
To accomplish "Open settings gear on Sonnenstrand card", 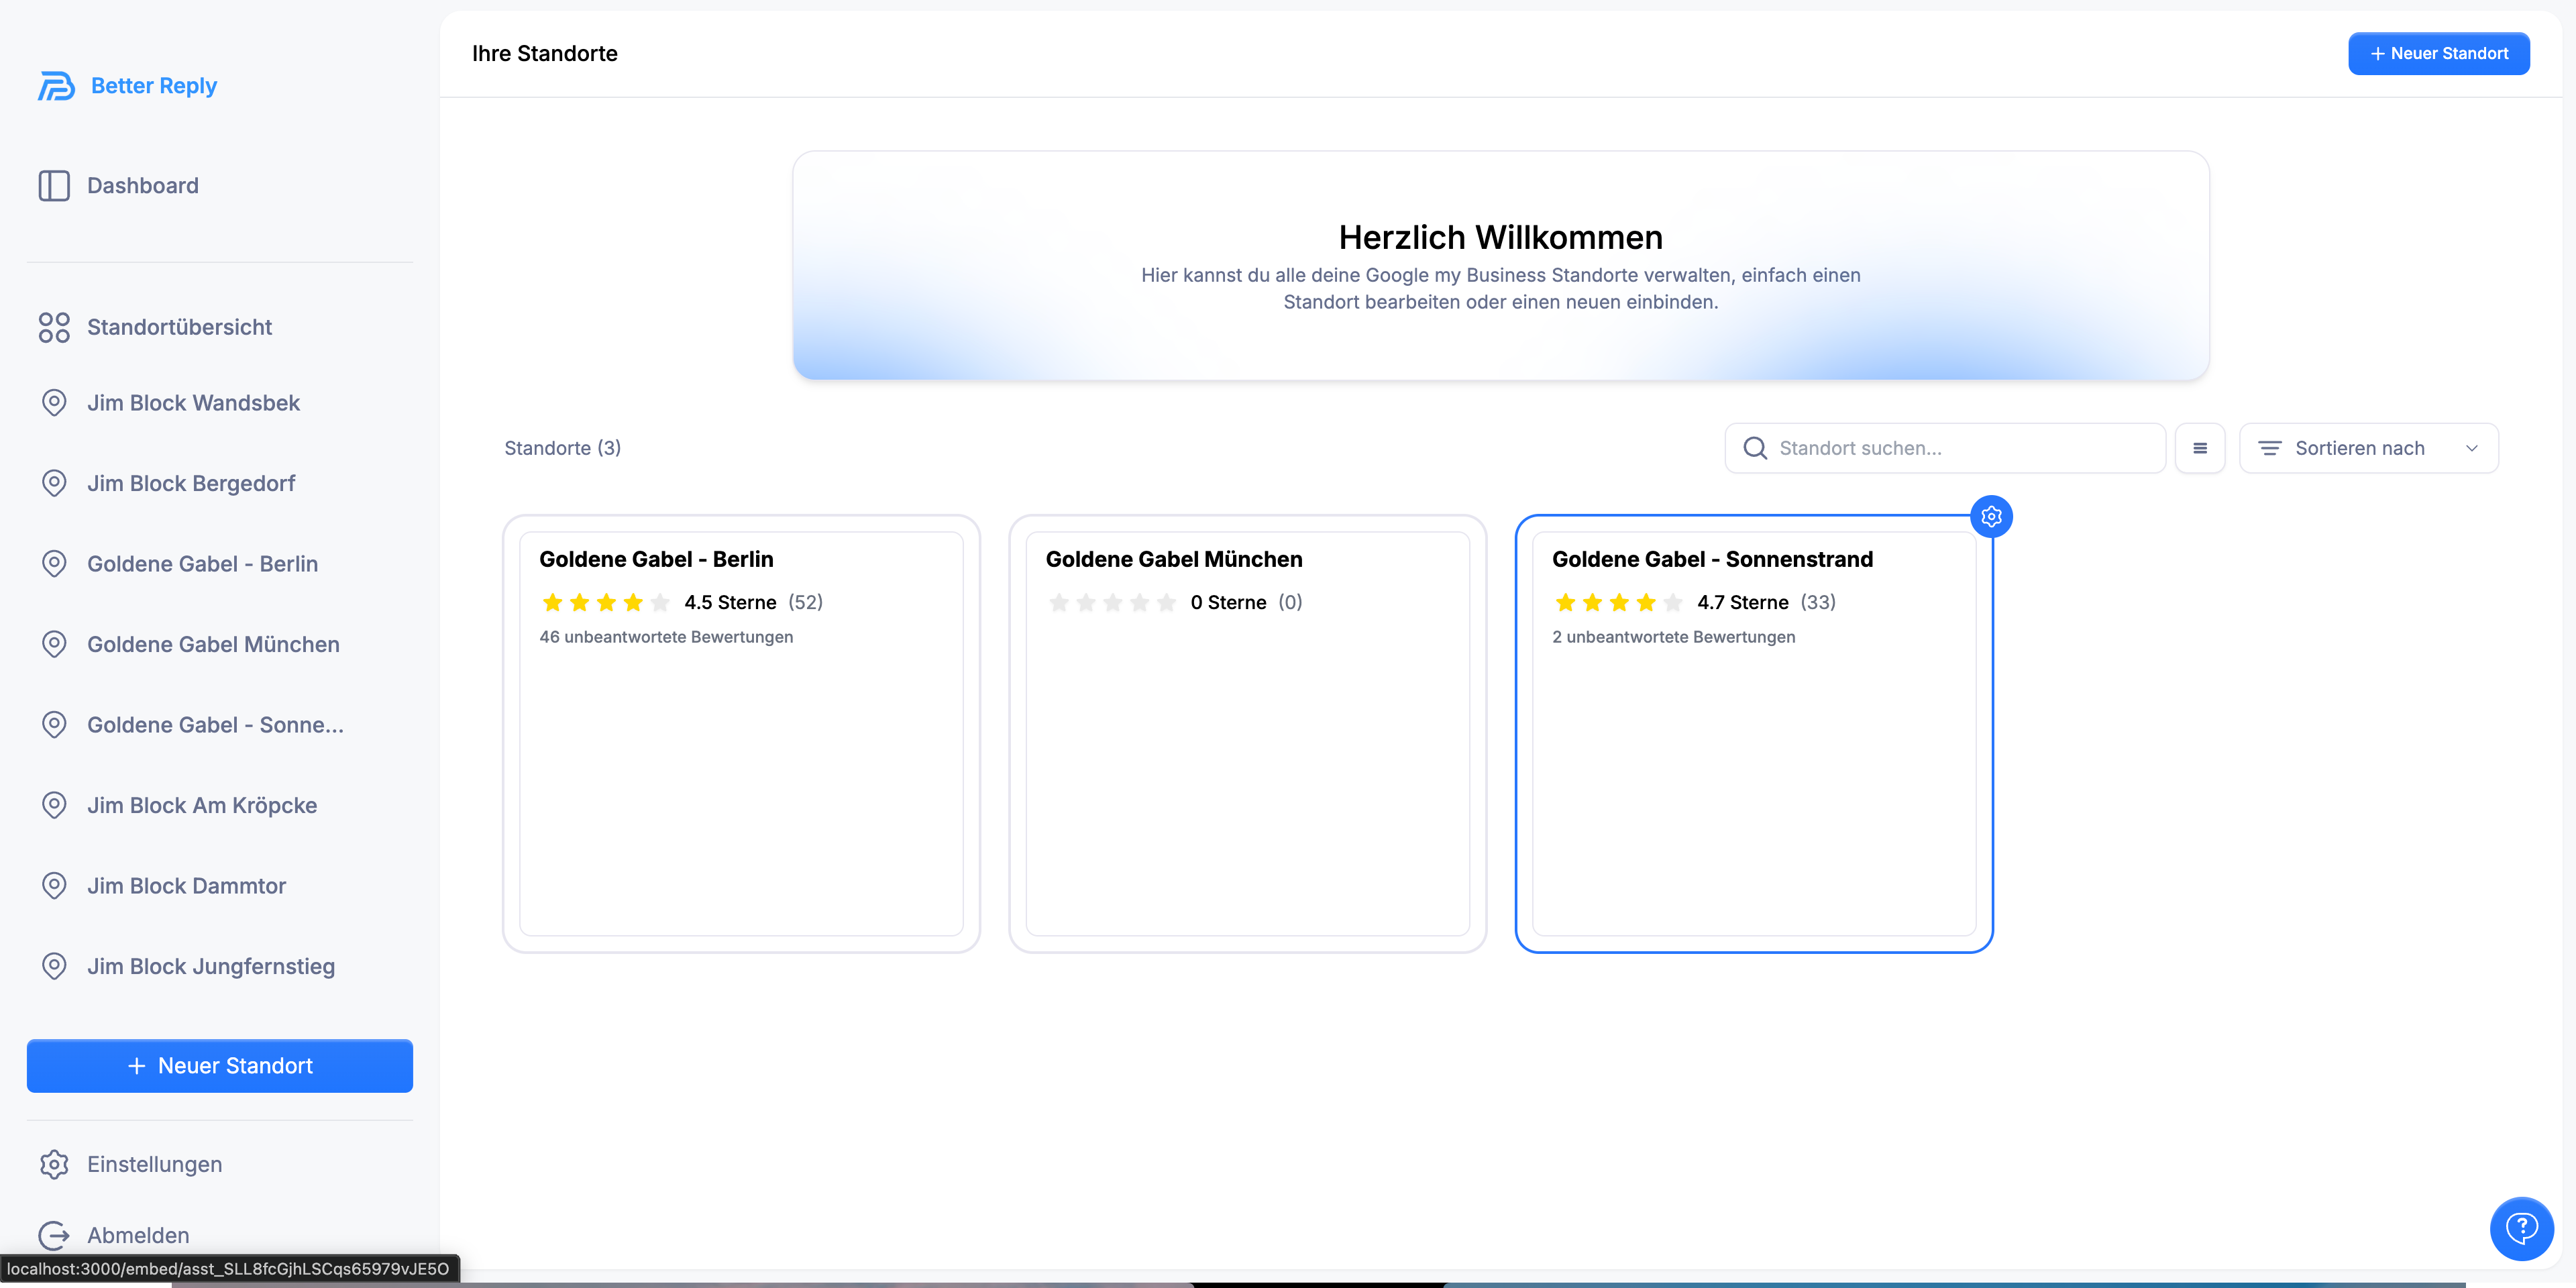I will (x=1991, y=517).
